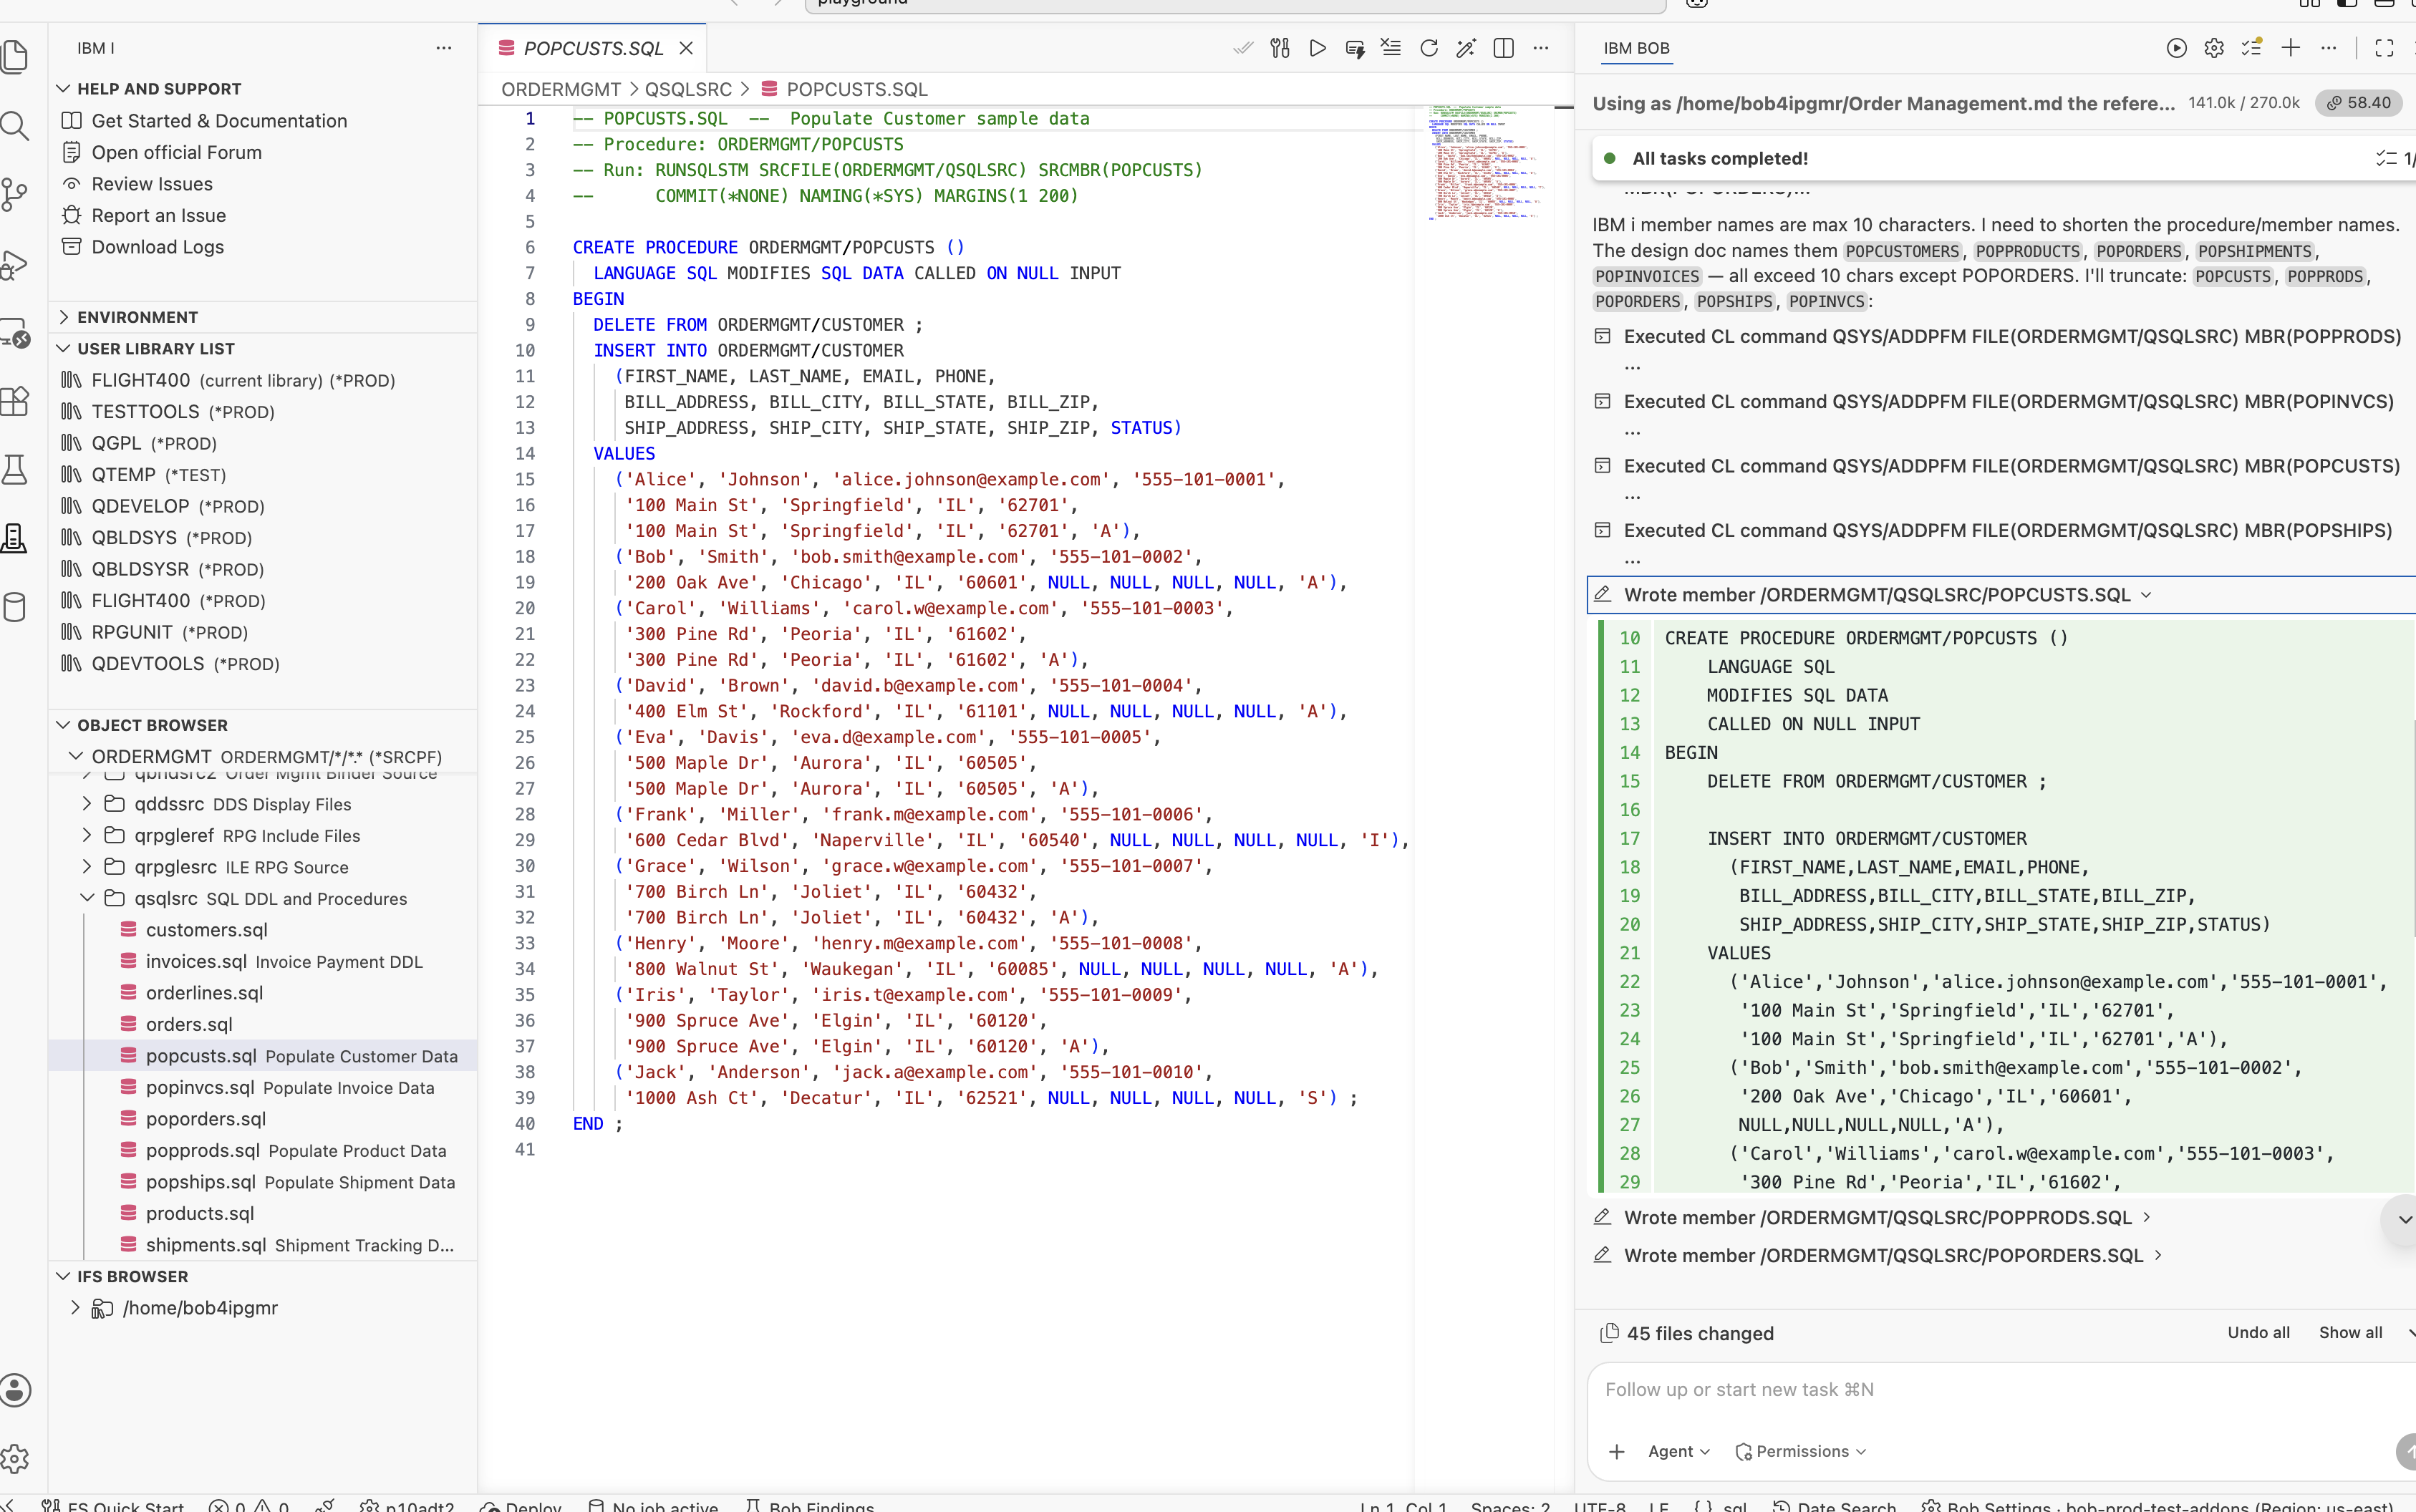2416x1512 pixels.
Task: Open editor More Actions ellipsis menu
Action: coord(1541,48)
